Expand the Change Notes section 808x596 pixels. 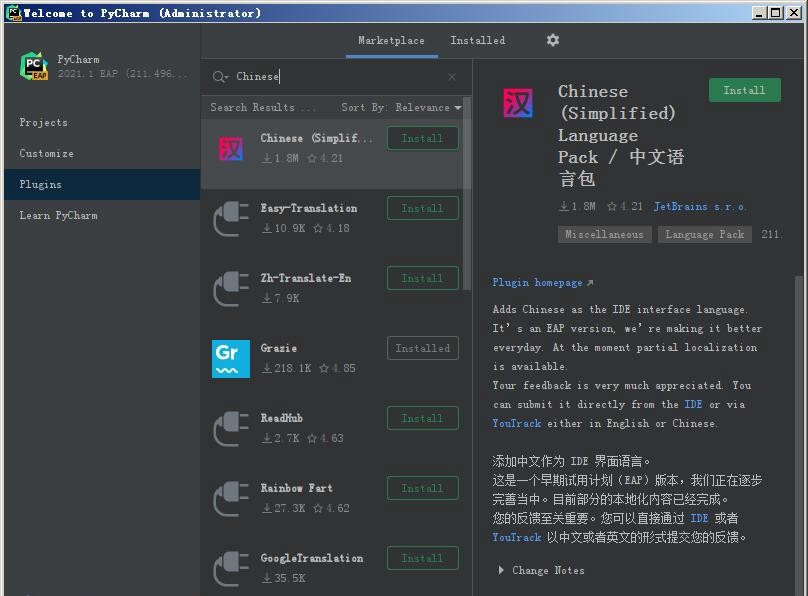pyautogui.click(x=541, y=570)
